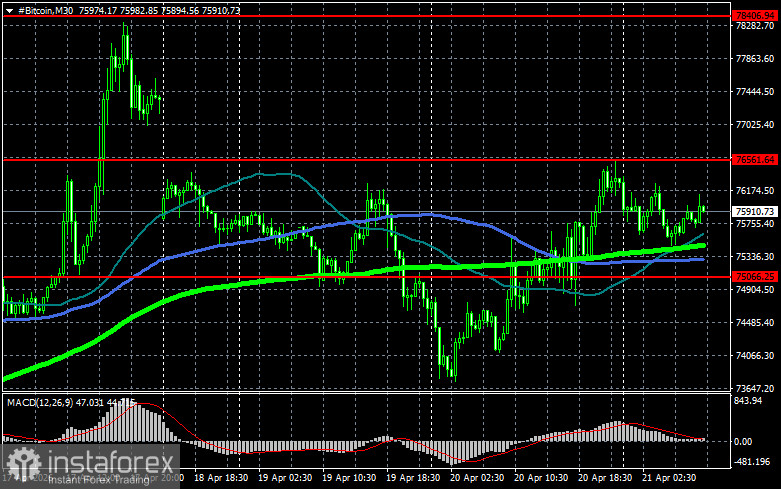
Task: Click the 74904.50 price axis label
Action: pyautogui.click(x=755, y=289)
